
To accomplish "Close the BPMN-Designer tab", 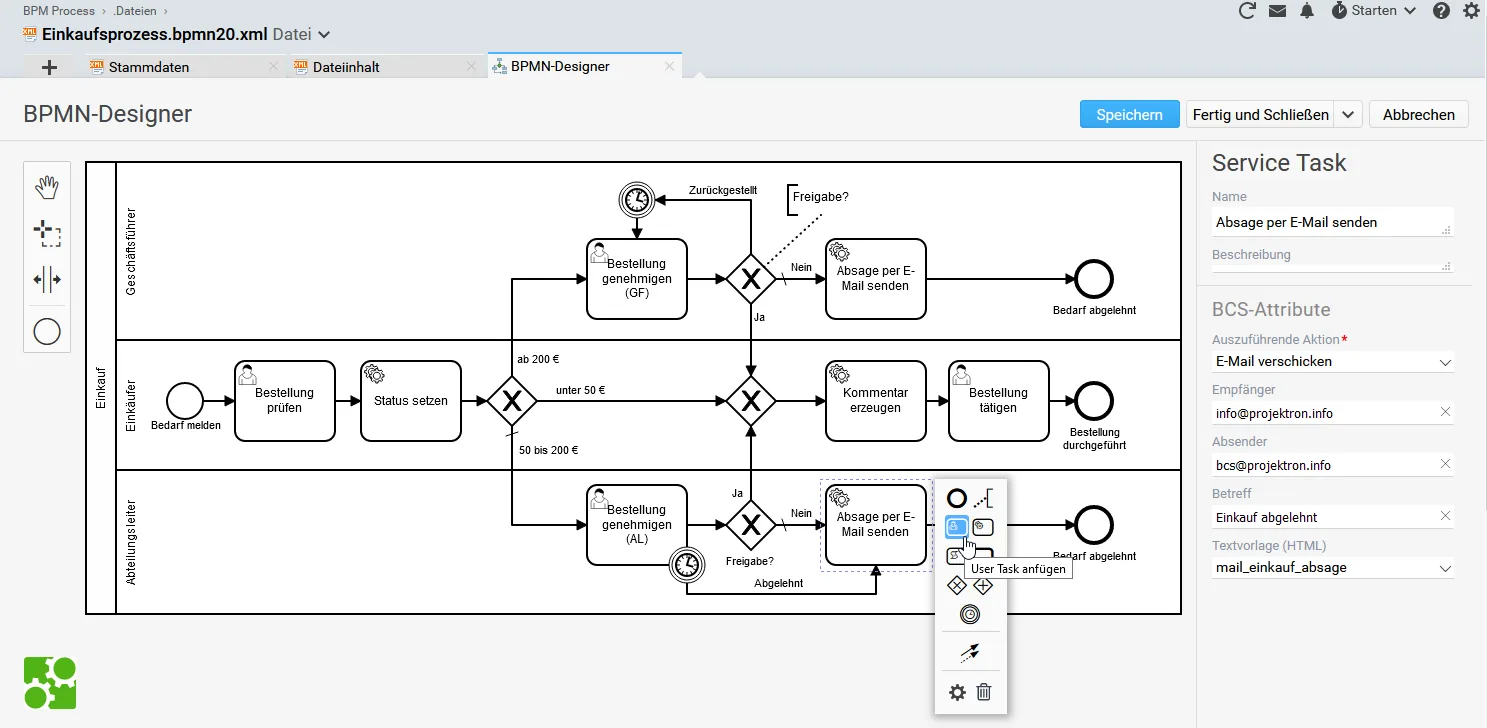I will pos(670,67).
